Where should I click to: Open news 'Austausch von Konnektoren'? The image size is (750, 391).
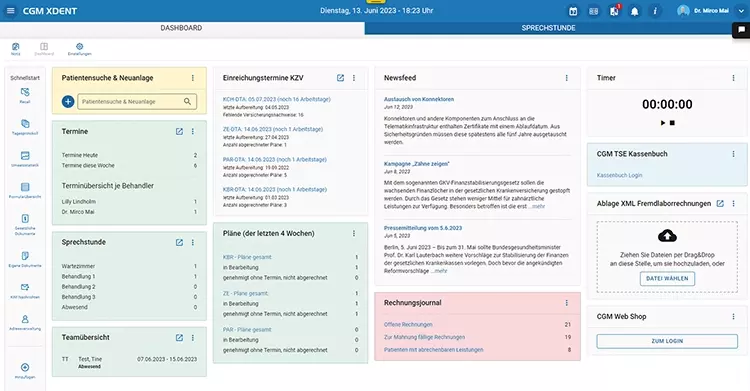[419, 99]
